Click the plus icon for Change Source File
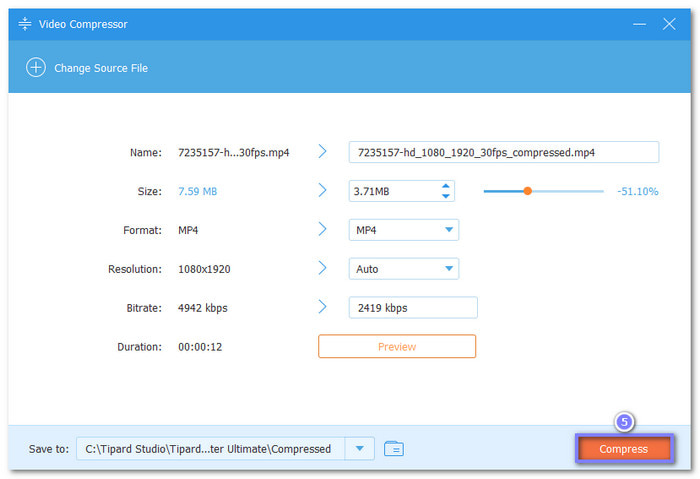 pyautogui.click(x=36, y=68)
